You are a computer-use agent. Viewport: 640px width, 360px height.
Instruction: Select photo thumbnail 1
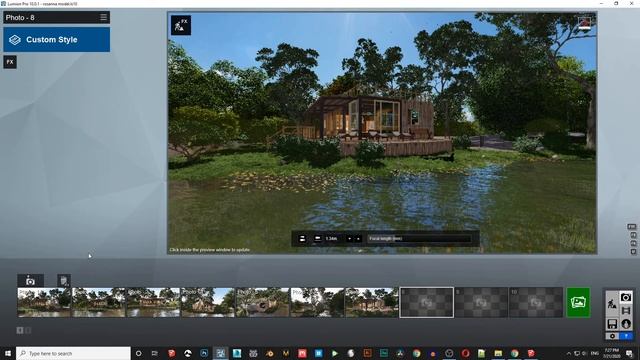pos(44,302)
